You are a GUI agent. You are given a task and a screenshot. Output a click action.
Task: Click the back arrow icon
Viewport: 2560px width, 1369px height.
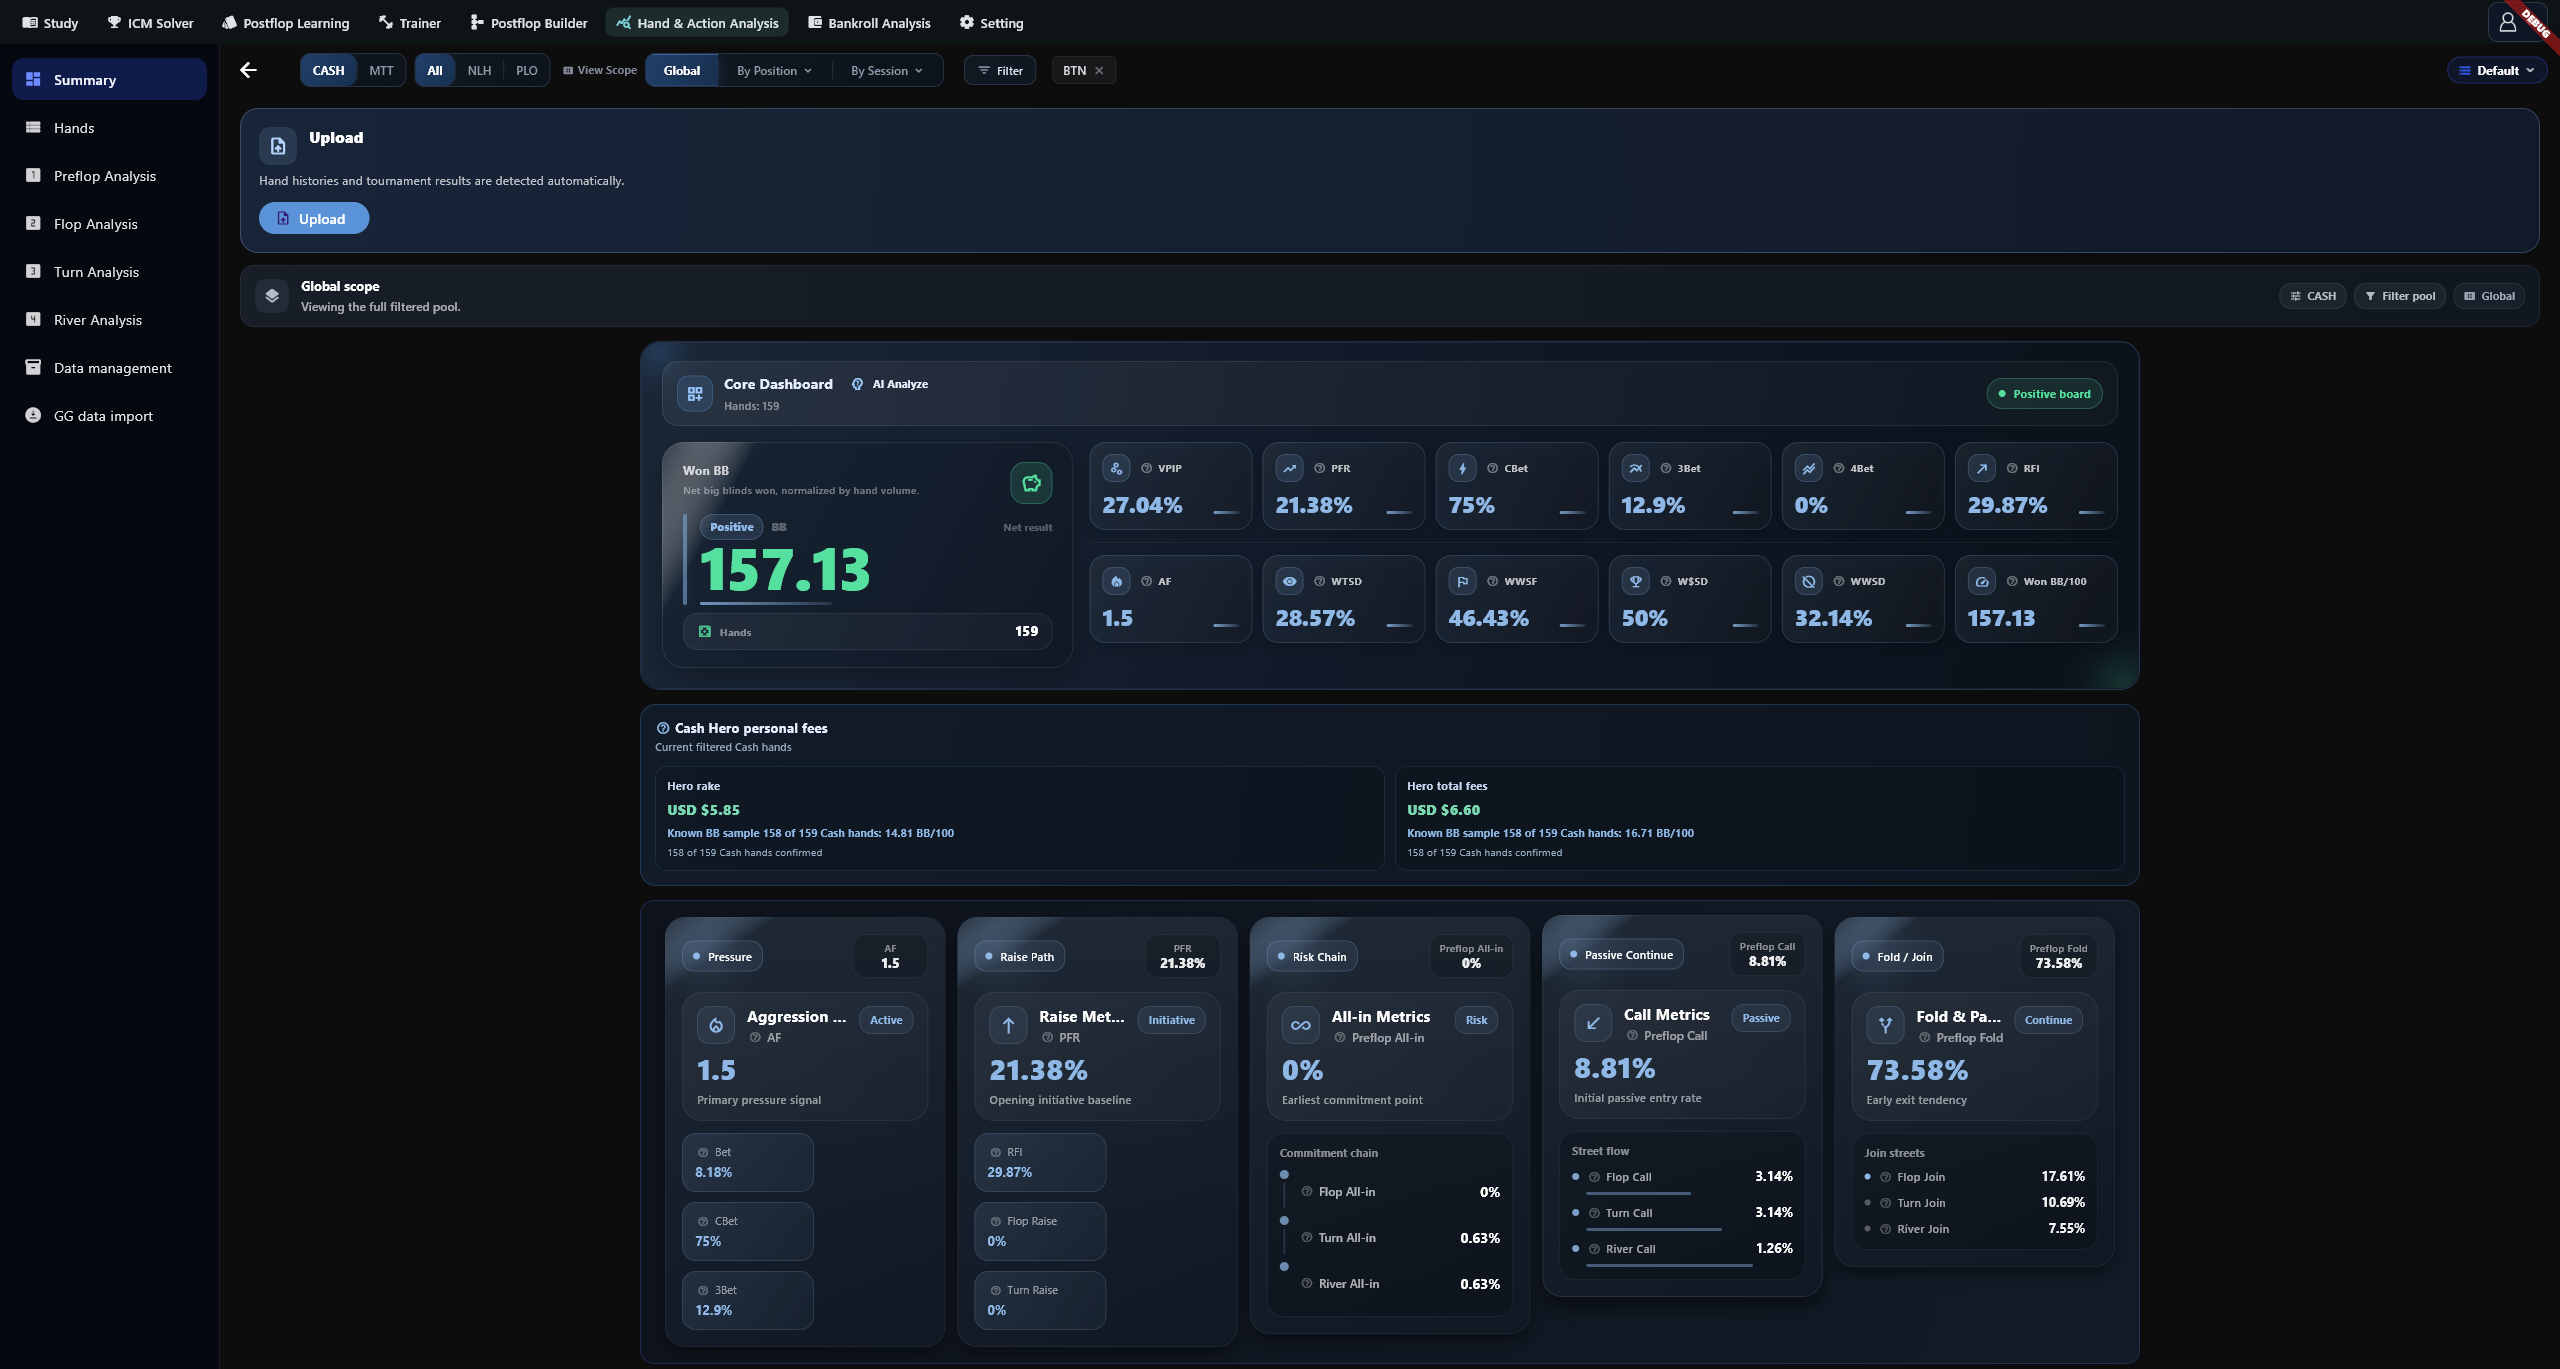(x=248, y=70)
